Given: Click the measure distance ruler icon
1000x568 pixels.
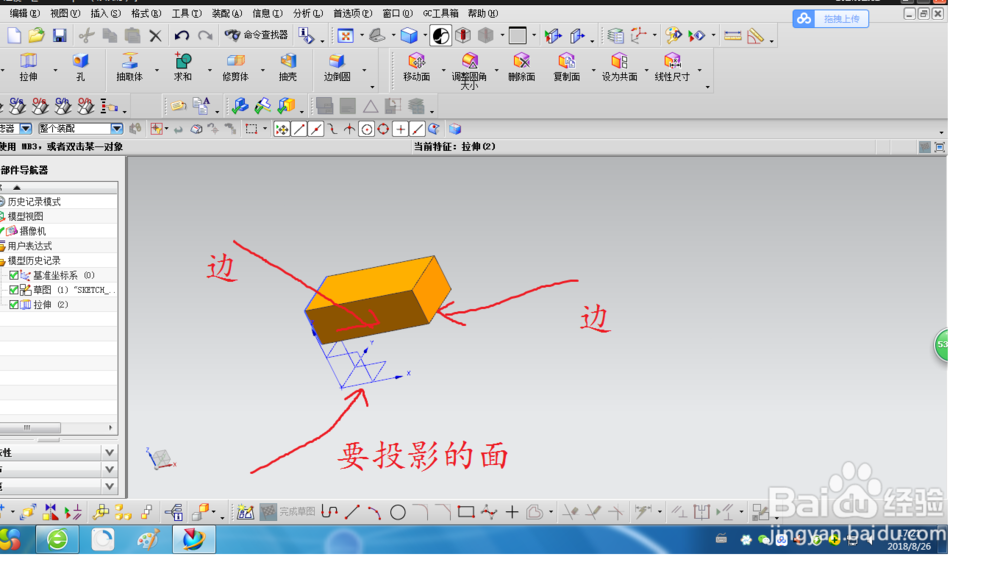Looking at the screenshot, I should click(x=733, y=36).
